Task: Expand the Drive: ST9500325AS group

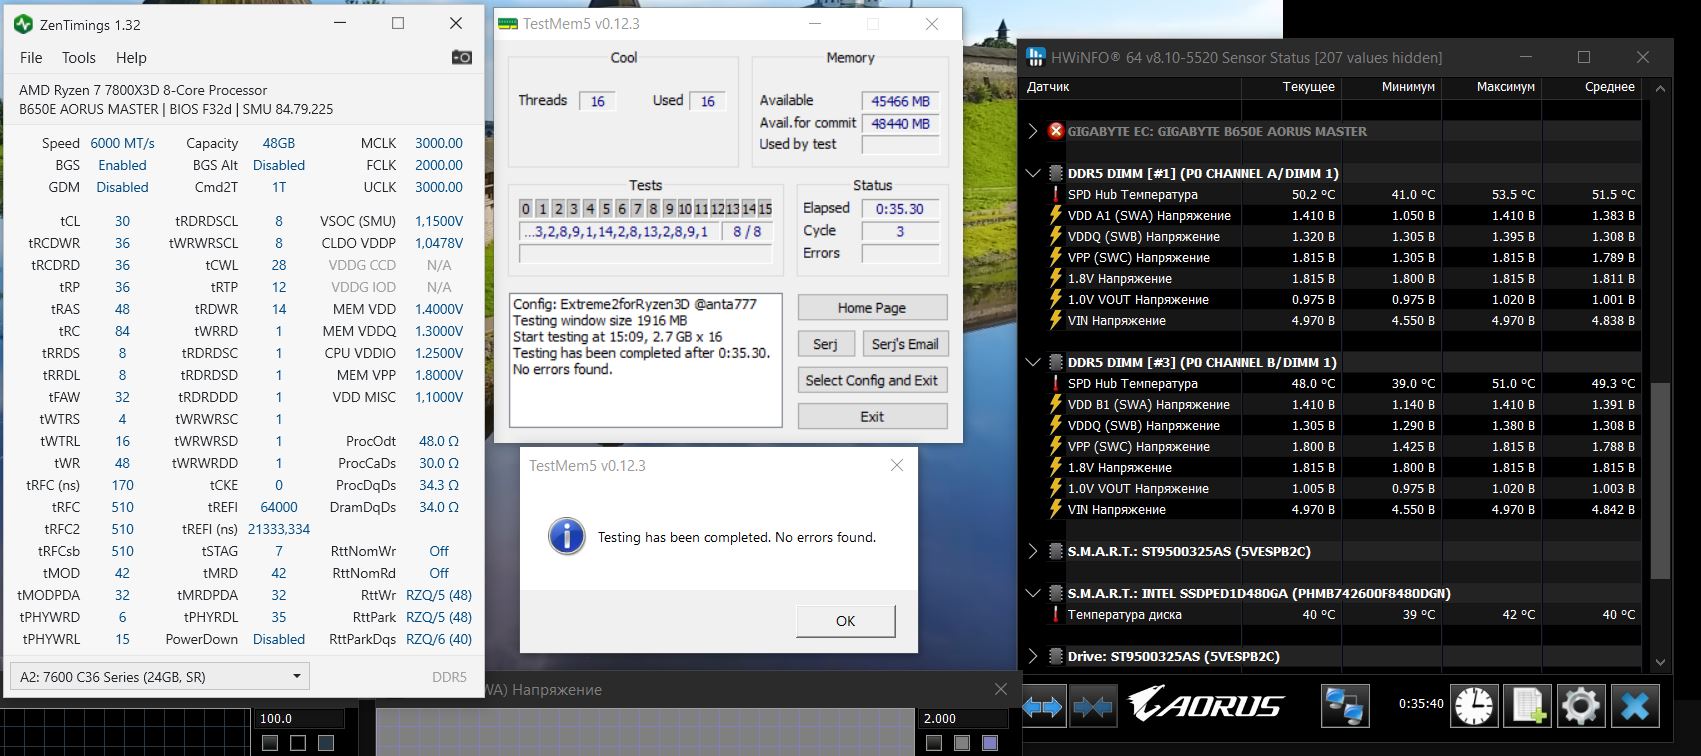Action: point(1033,657)
